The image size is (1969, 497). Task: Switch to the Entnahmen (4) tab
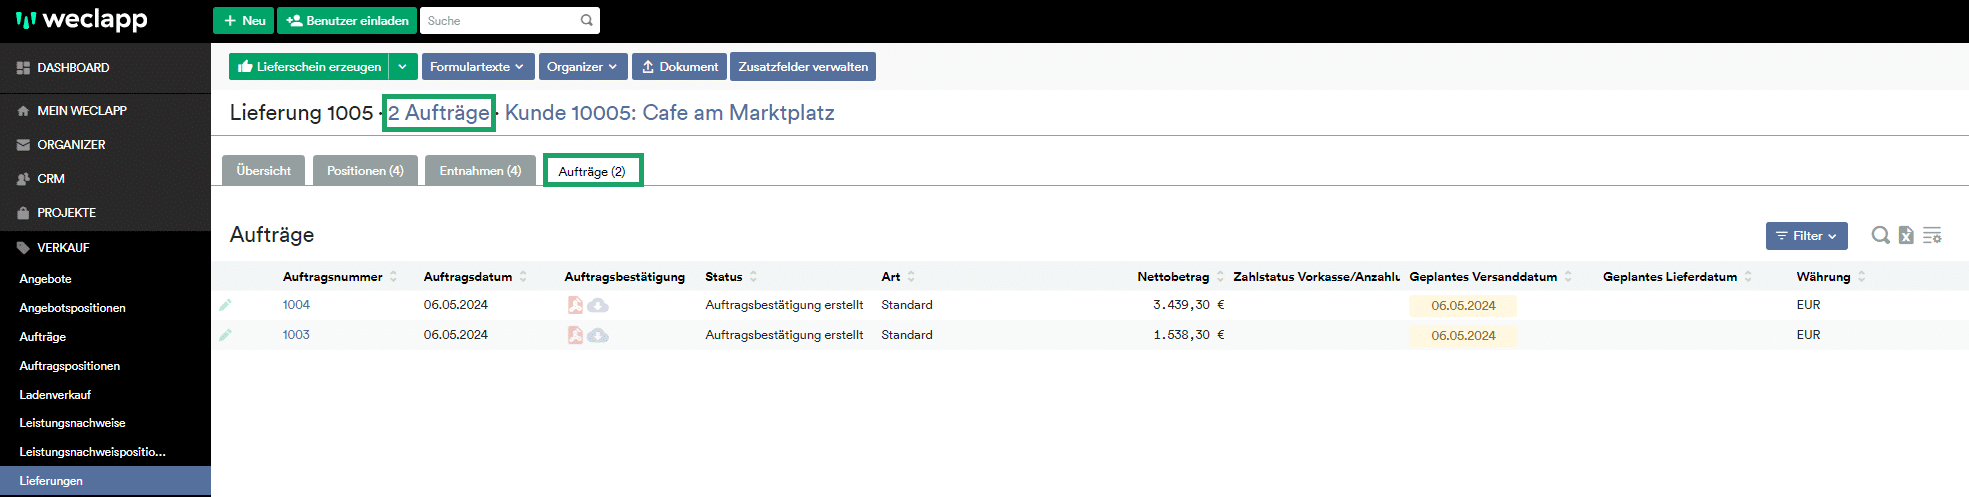pyautogui.click(x=480, y=171)
